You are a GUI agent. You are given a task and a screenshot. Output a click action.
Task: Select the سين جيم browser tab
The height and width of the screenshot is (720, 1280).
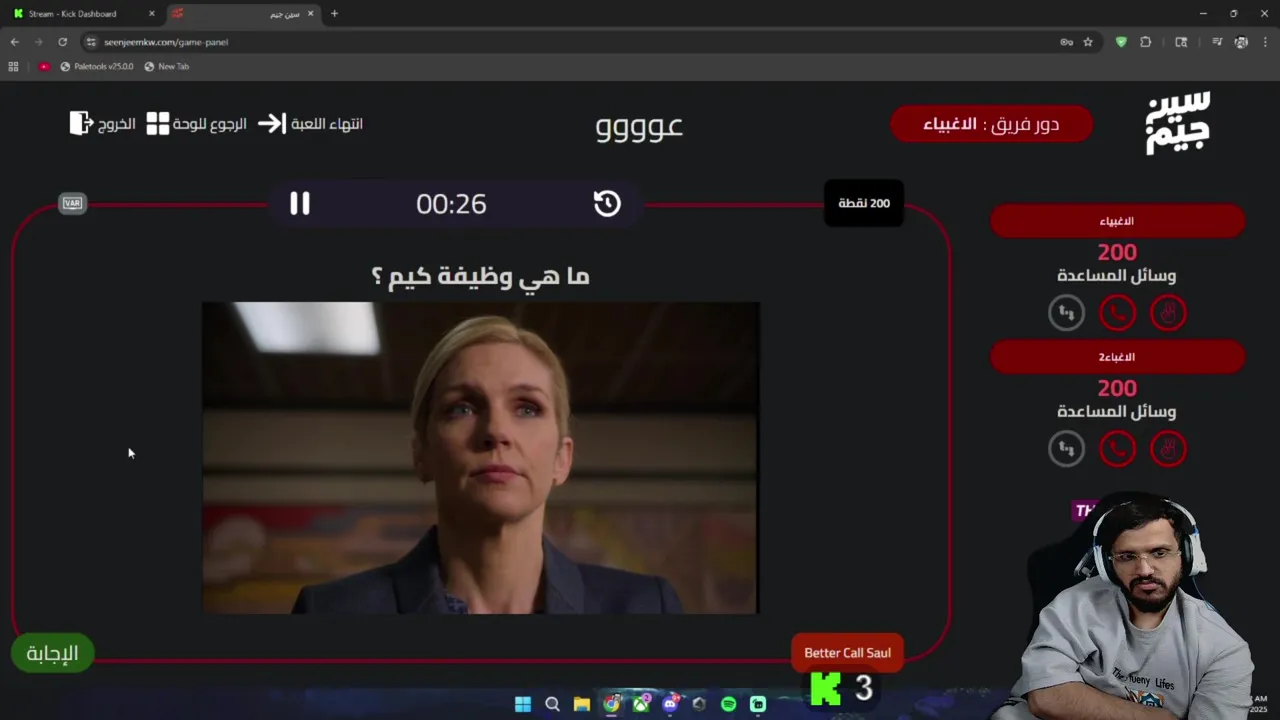coord(243,14)
